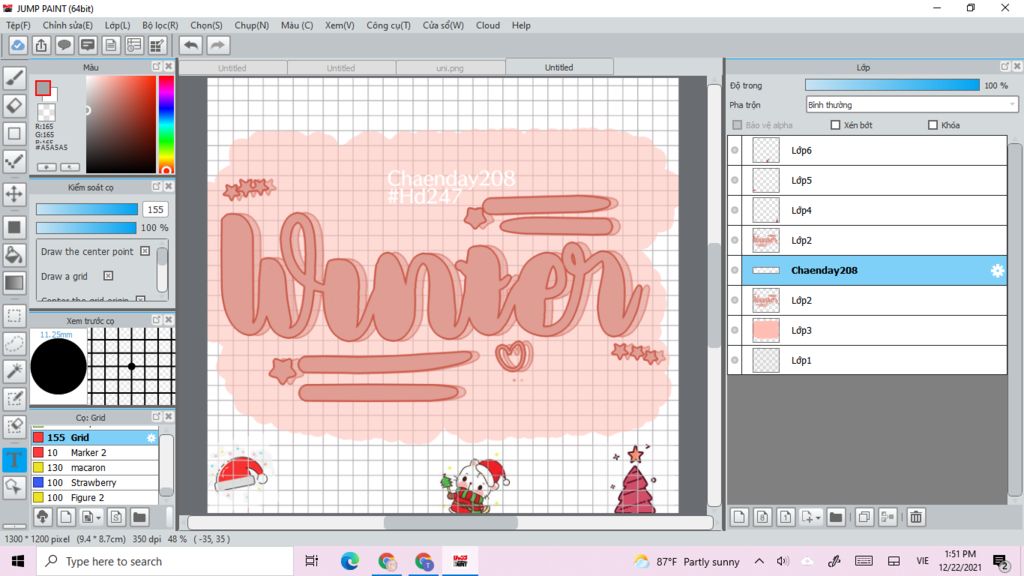Image resolution: width=1024 pixels, height=576 pixels.
Task: Click the brush size slider
Action: 87,209
